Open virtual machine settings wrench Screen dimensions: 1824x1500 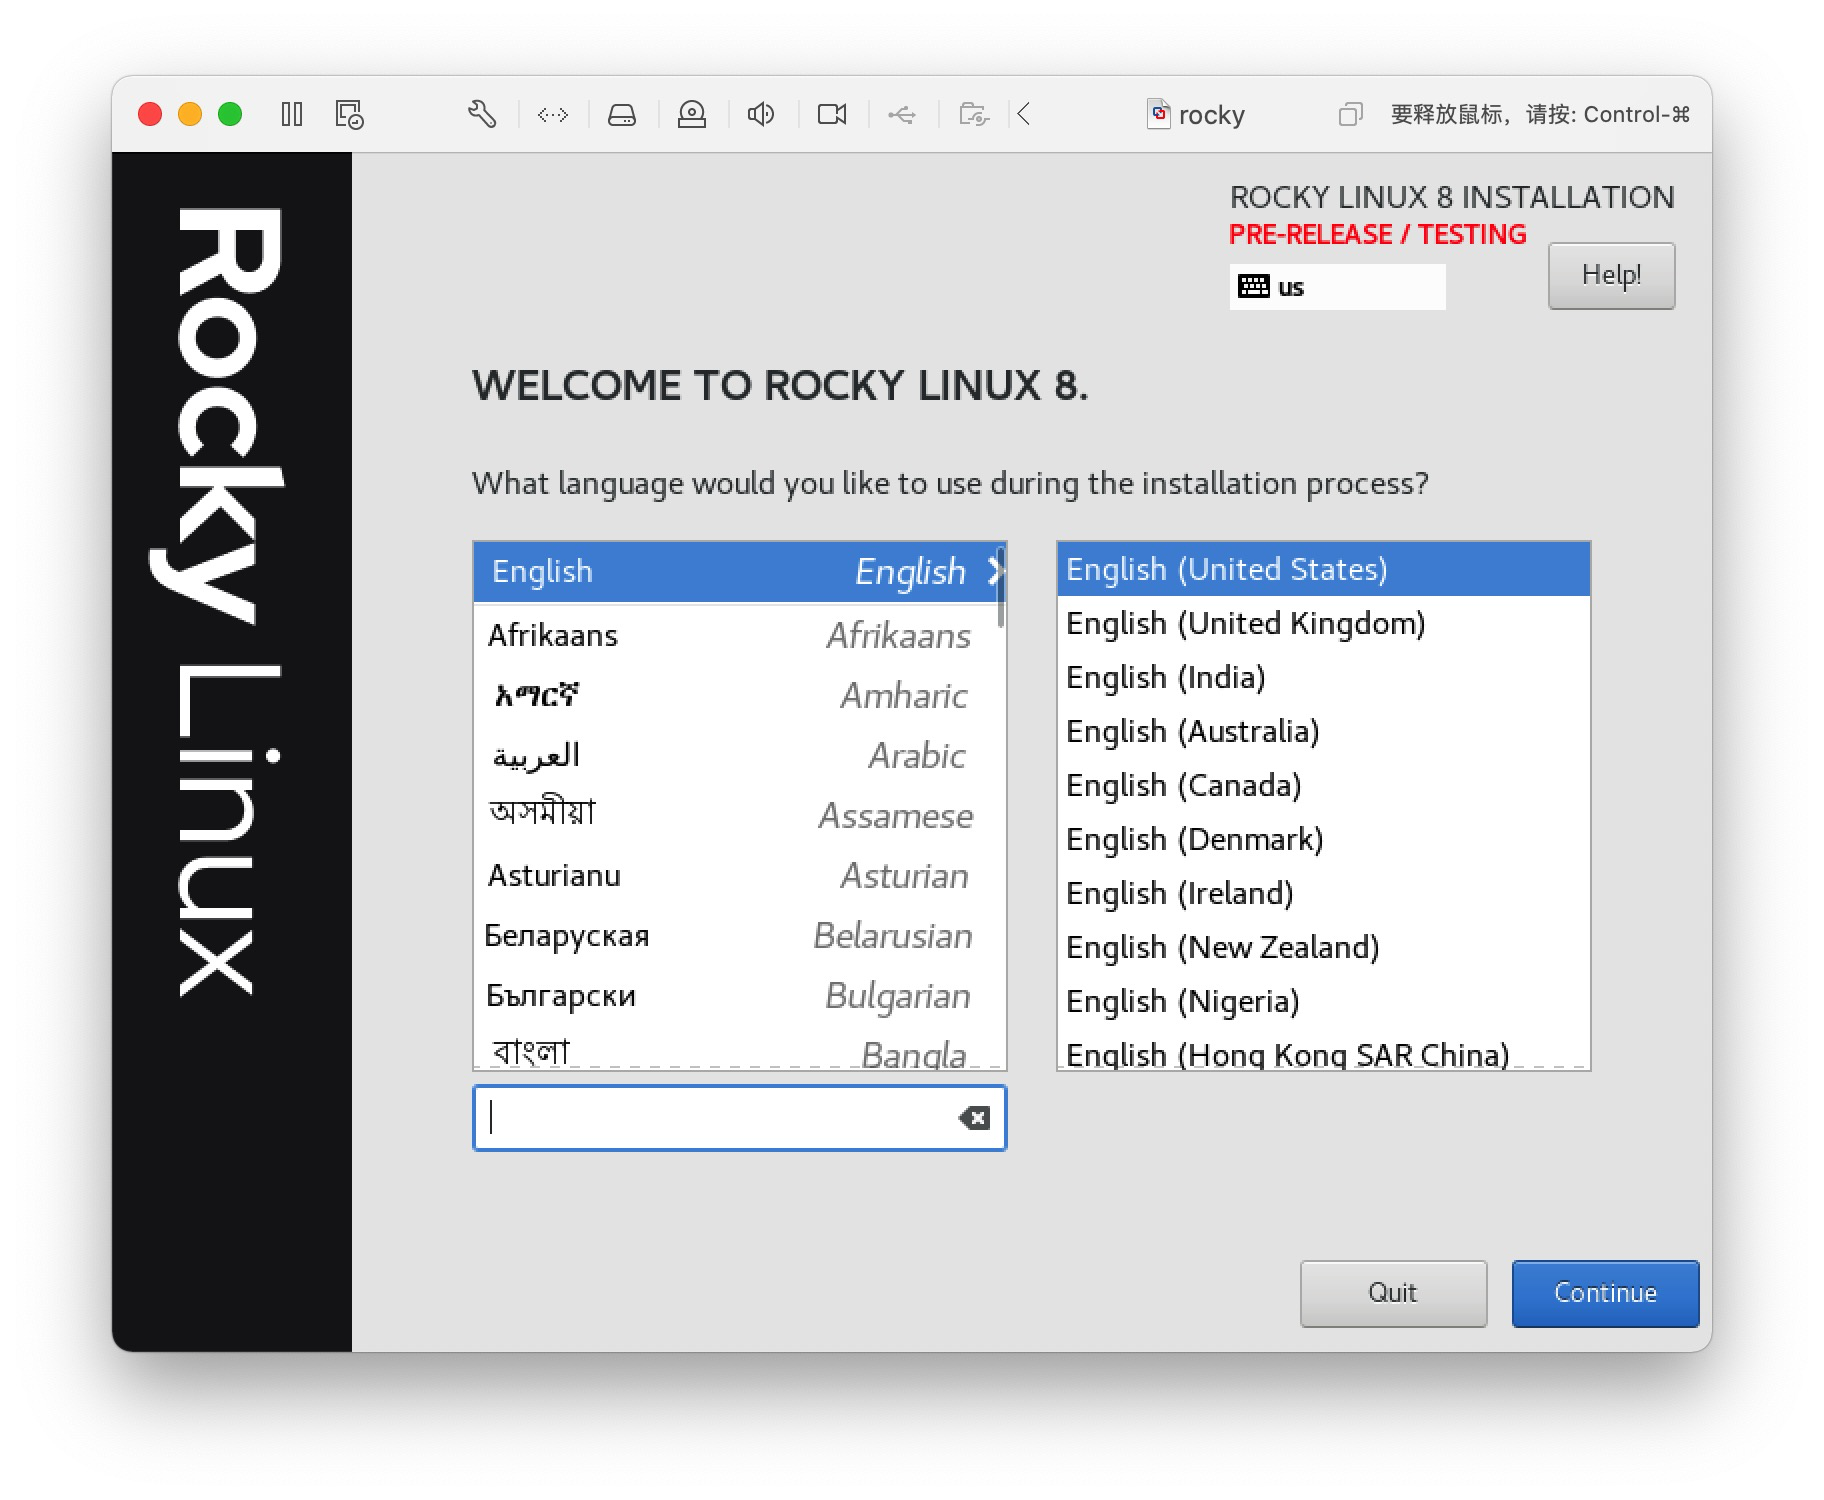[482, 115]
